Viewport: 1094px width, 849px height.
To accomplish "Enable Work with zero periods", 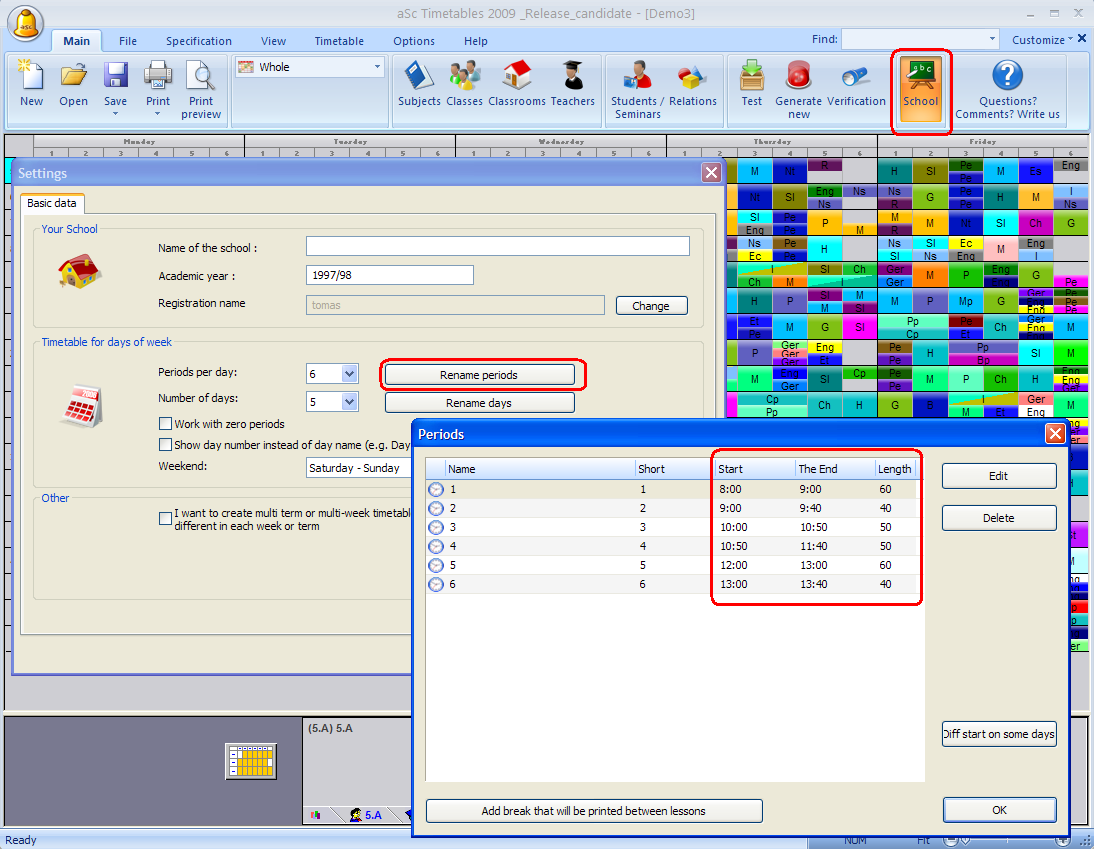I will pos(166,424).
